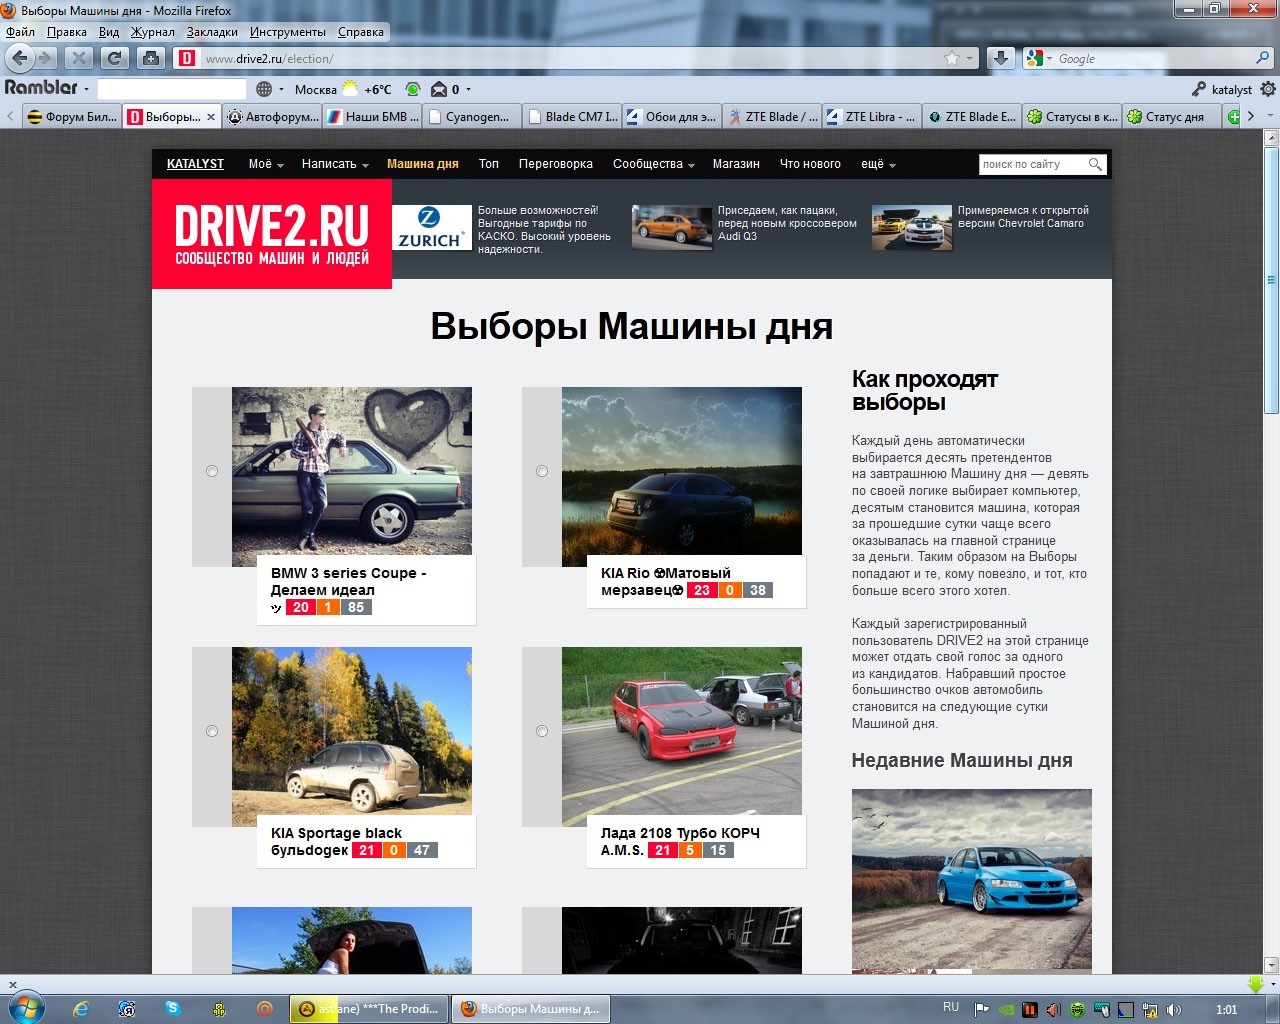Open Skype from the taskbar
The image size is (1280, 1024).
point(173,1009)
